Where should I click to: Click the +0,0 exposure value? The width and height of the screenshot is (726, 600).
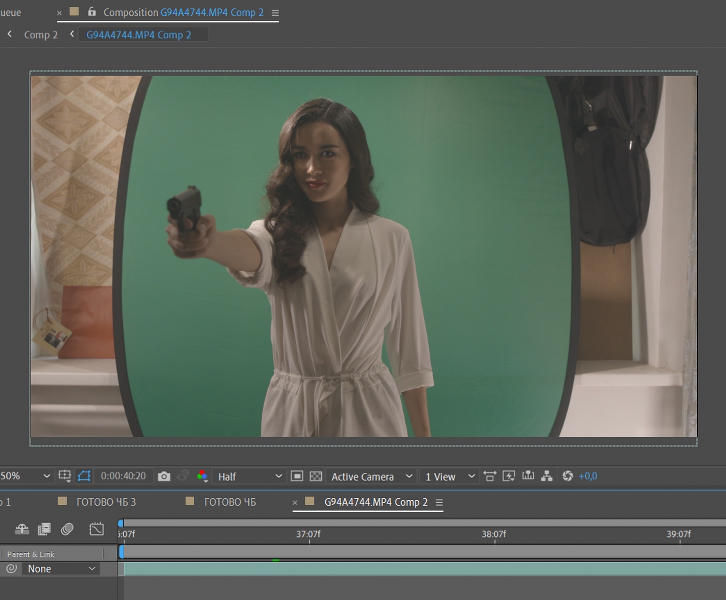pos(588,476)
